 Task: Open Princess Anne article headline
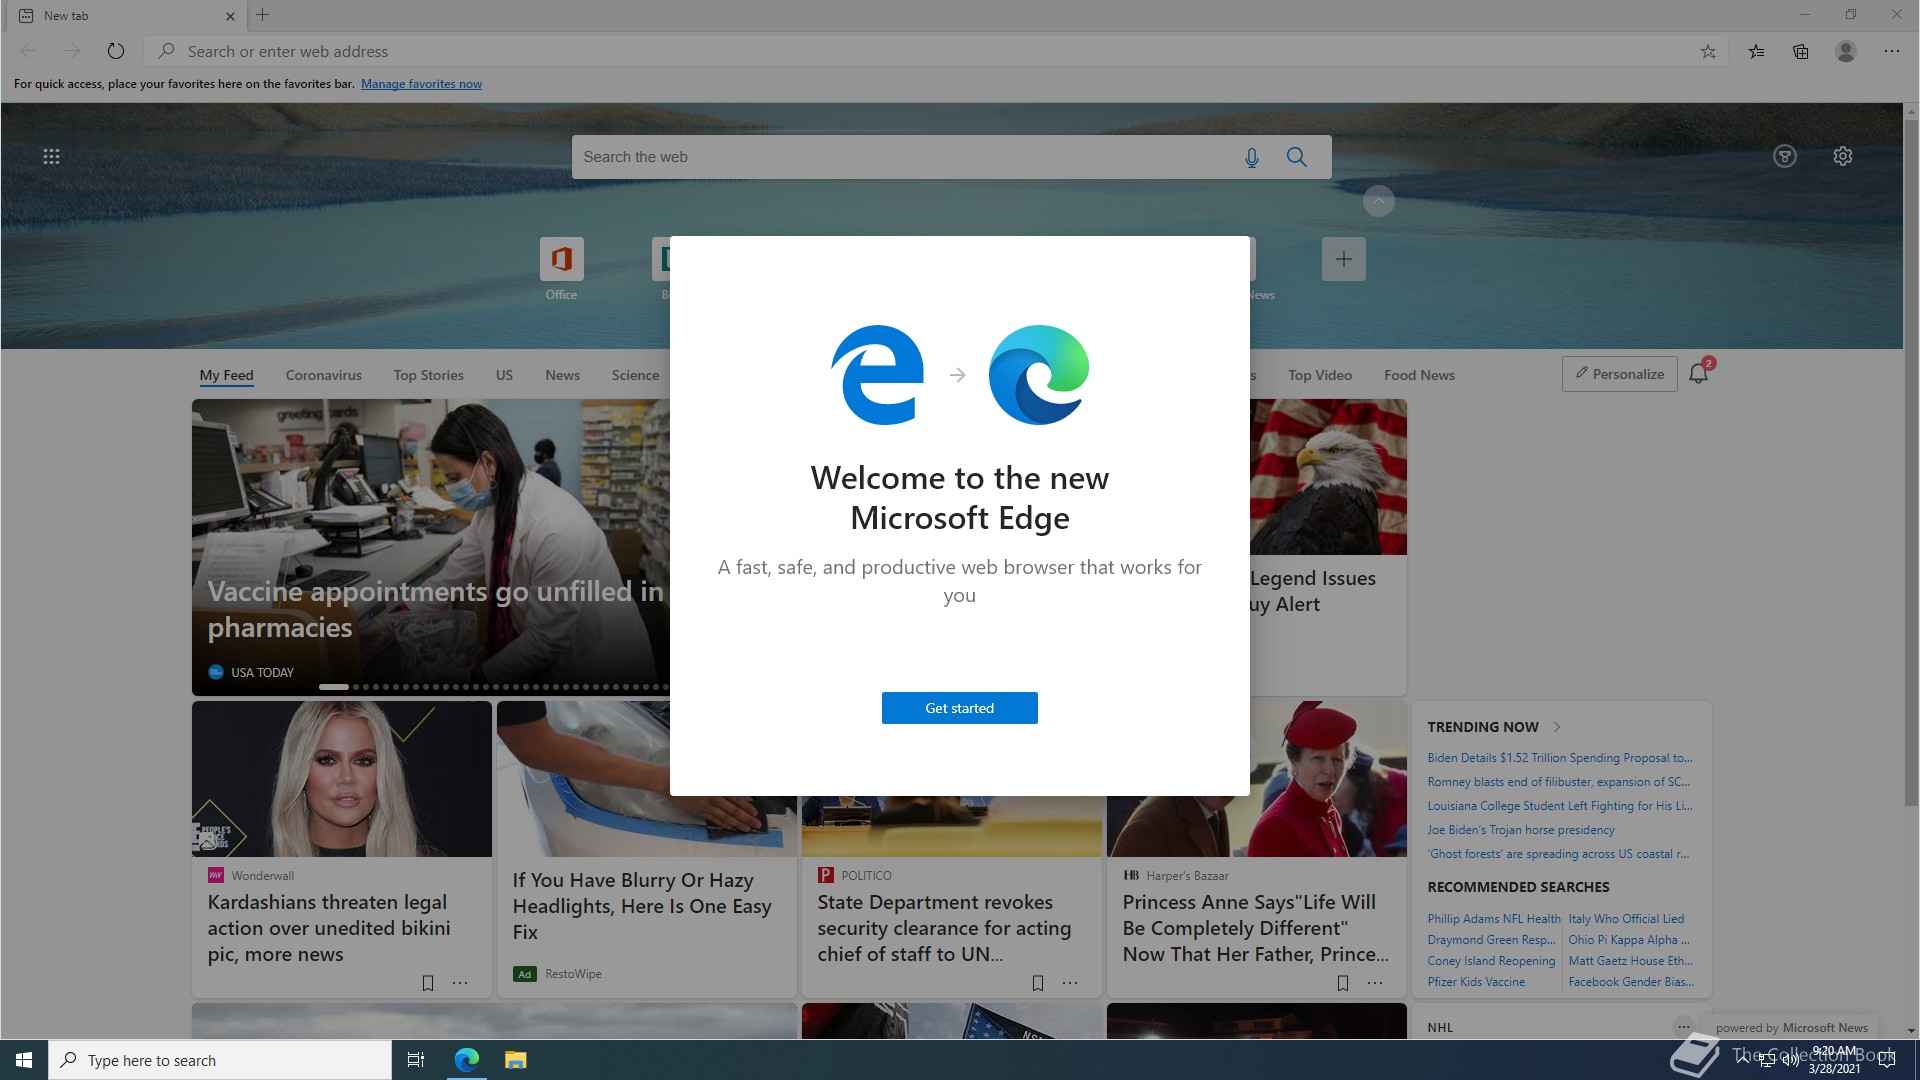click(x=1255, y=928)
